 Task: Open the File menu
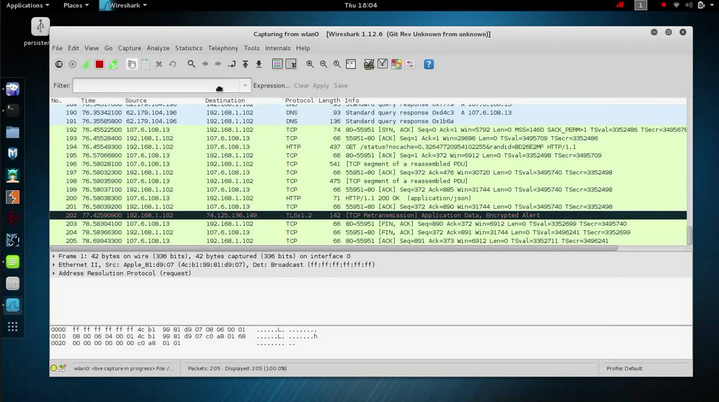[x=57, y=48]
